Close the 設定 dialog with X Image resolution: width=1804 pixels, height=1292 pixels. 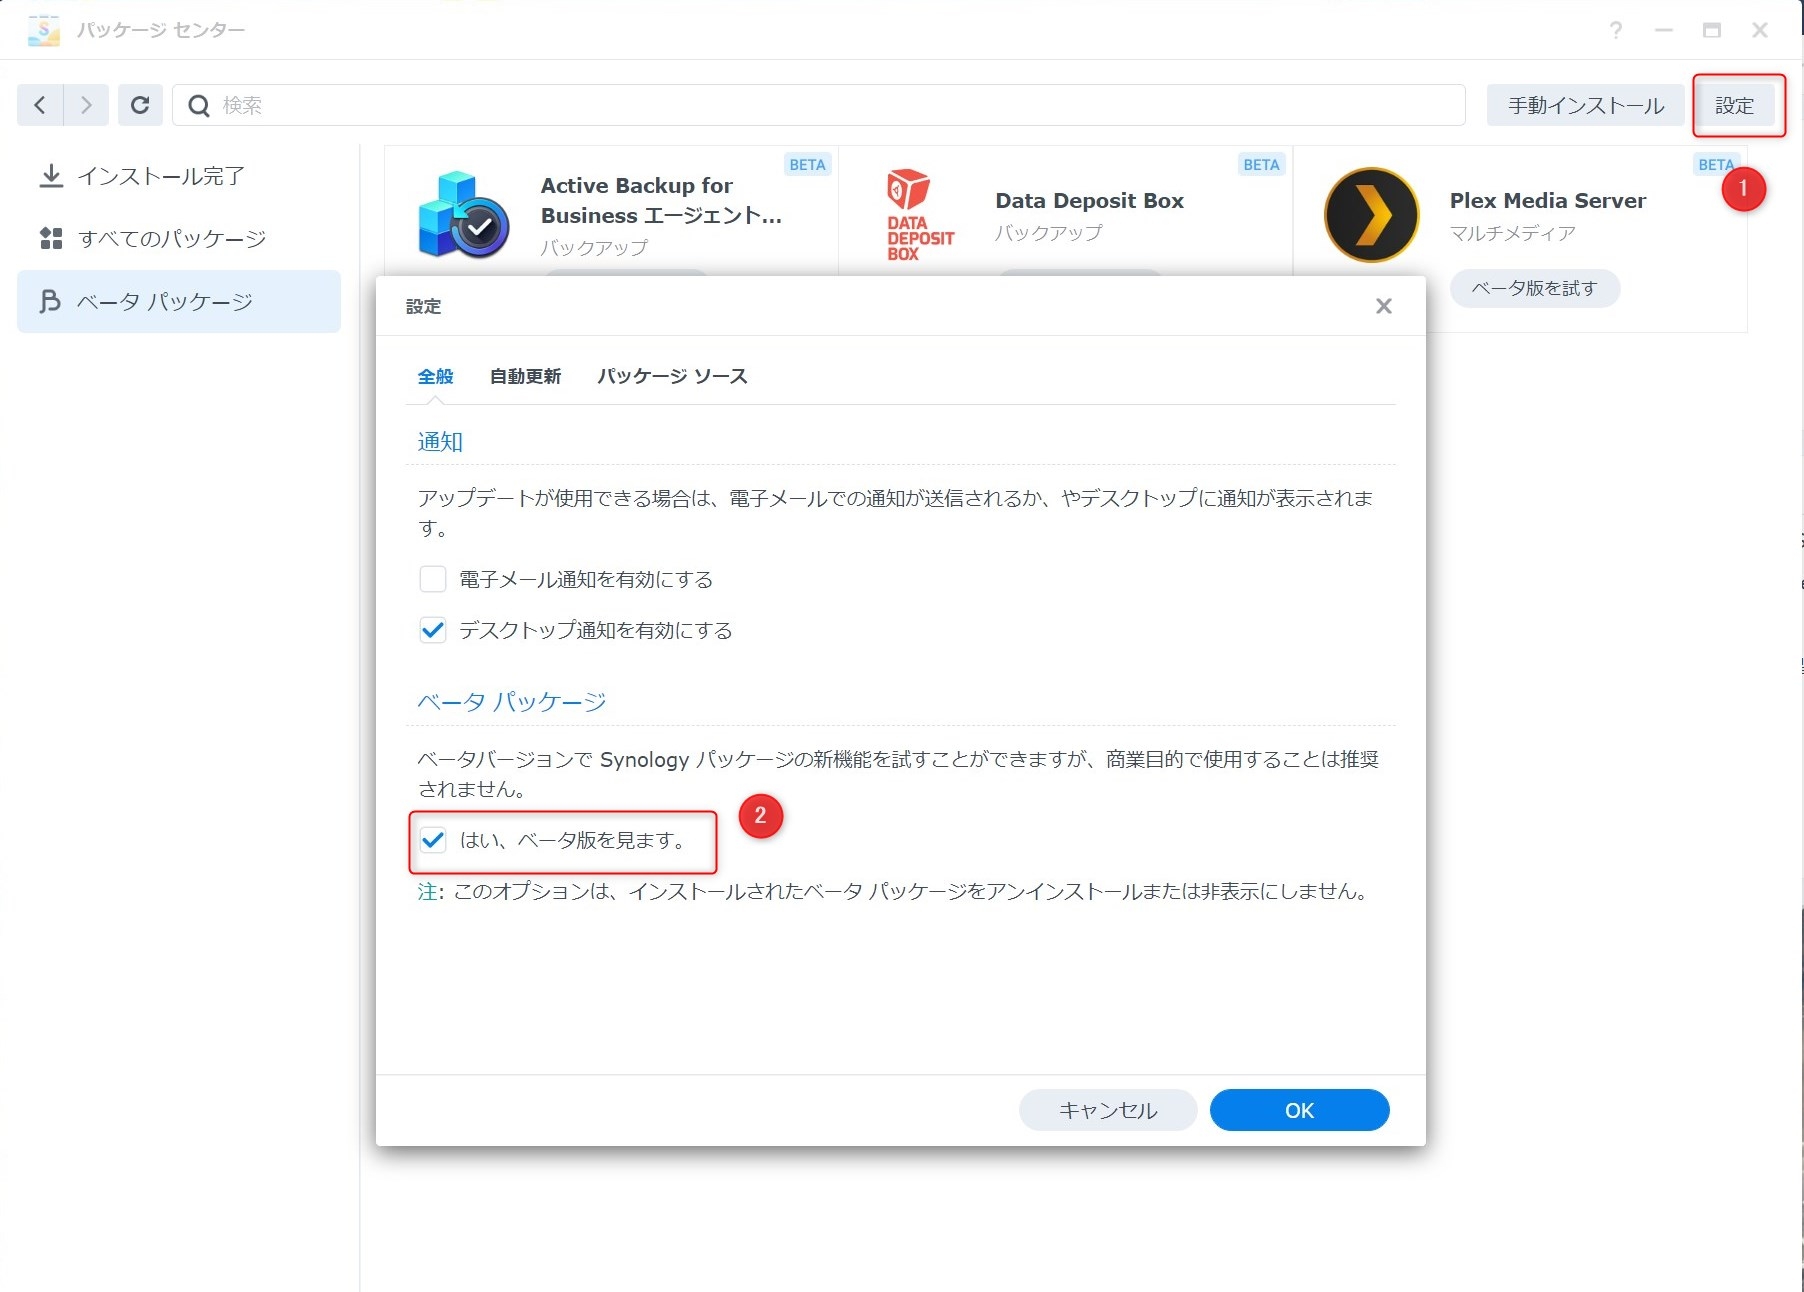click(x=1383, y=306)
